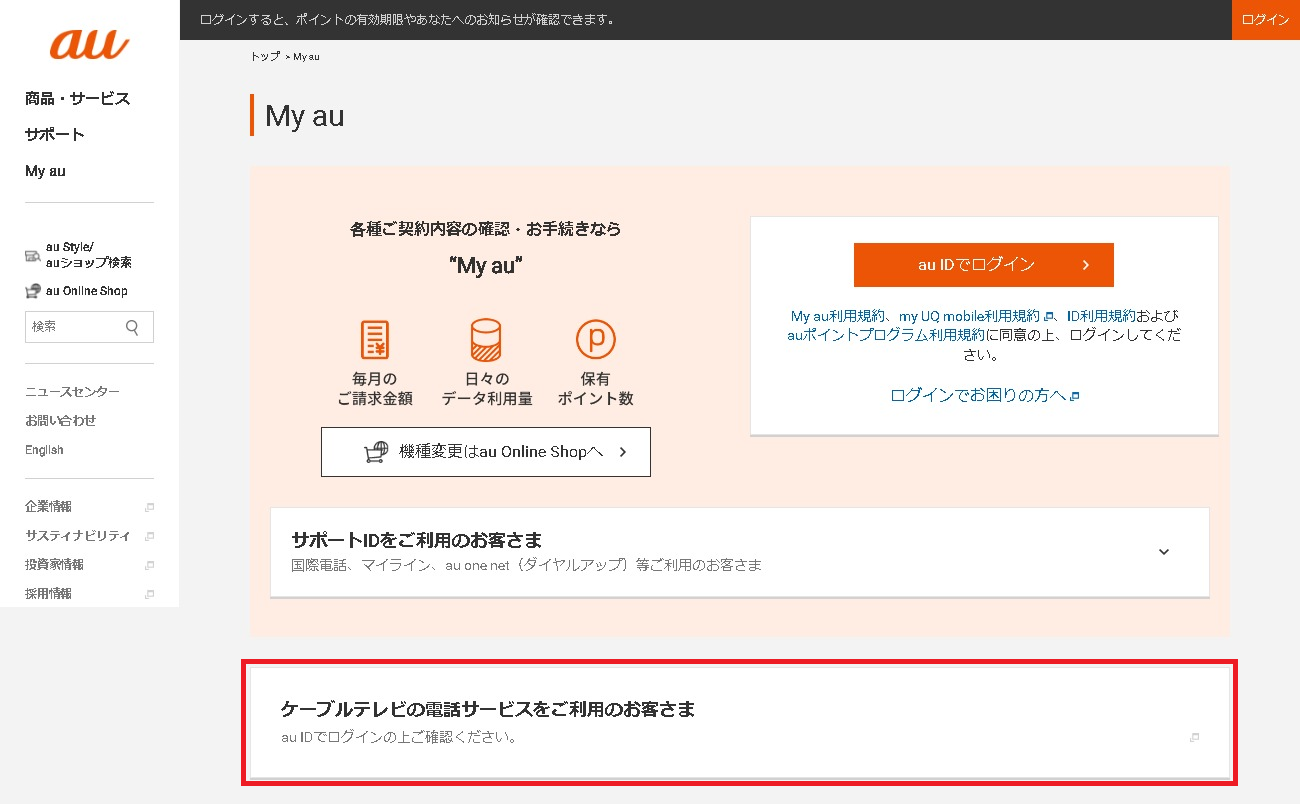
Task: Open au Online Shop sidebar link
Action: (87, 291)
